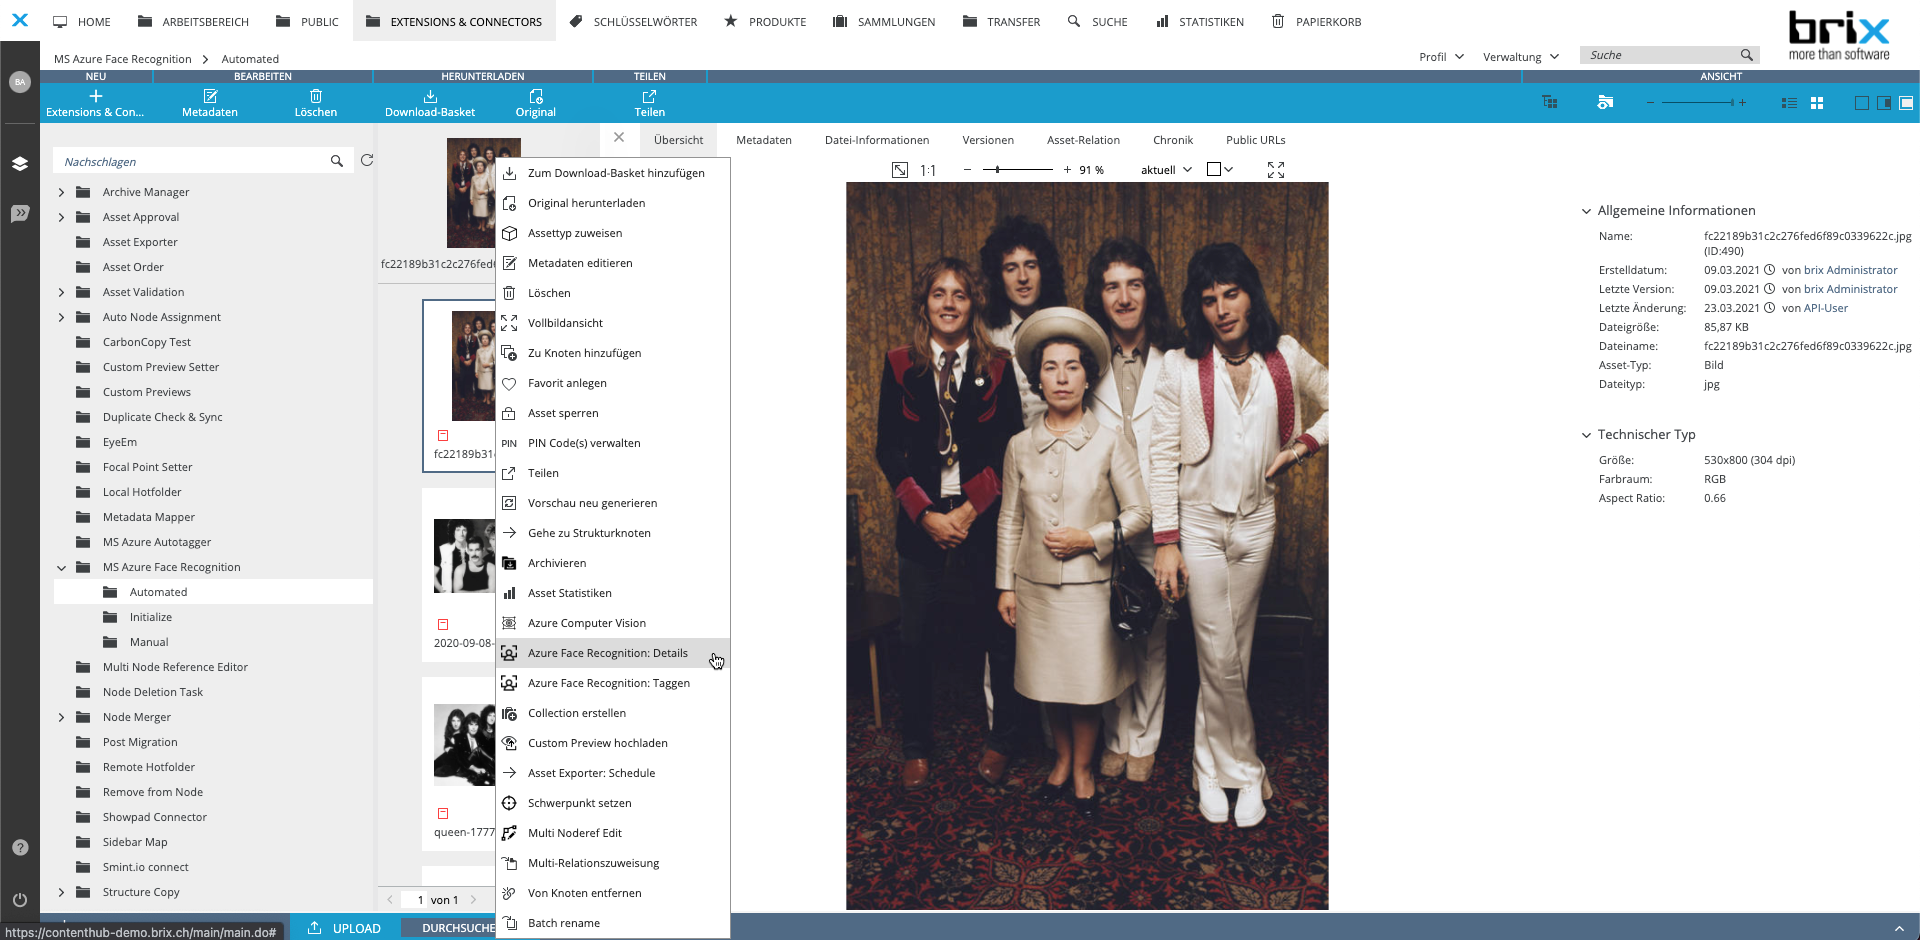Expand the Auto Node Assignment node
Screen dimensions: 1920x940
tap(61, 317)
